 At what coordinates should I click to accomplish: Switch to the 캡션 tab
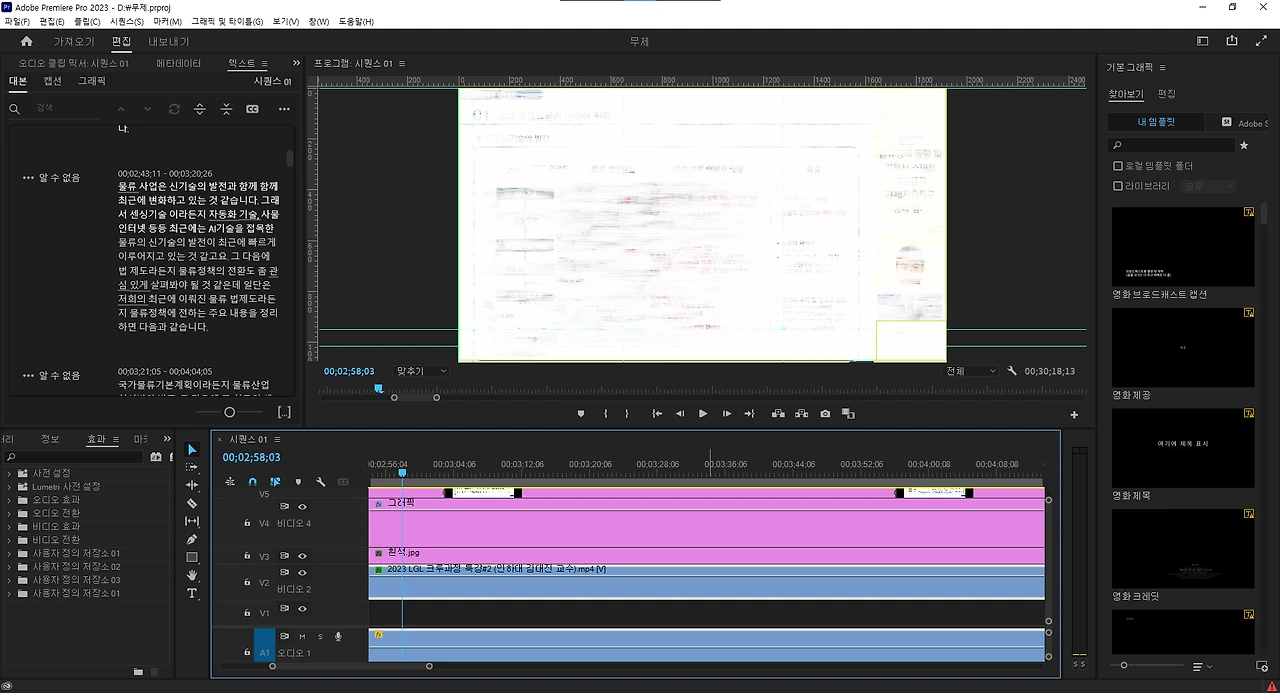pyautogui.click(x=52, y=81)
